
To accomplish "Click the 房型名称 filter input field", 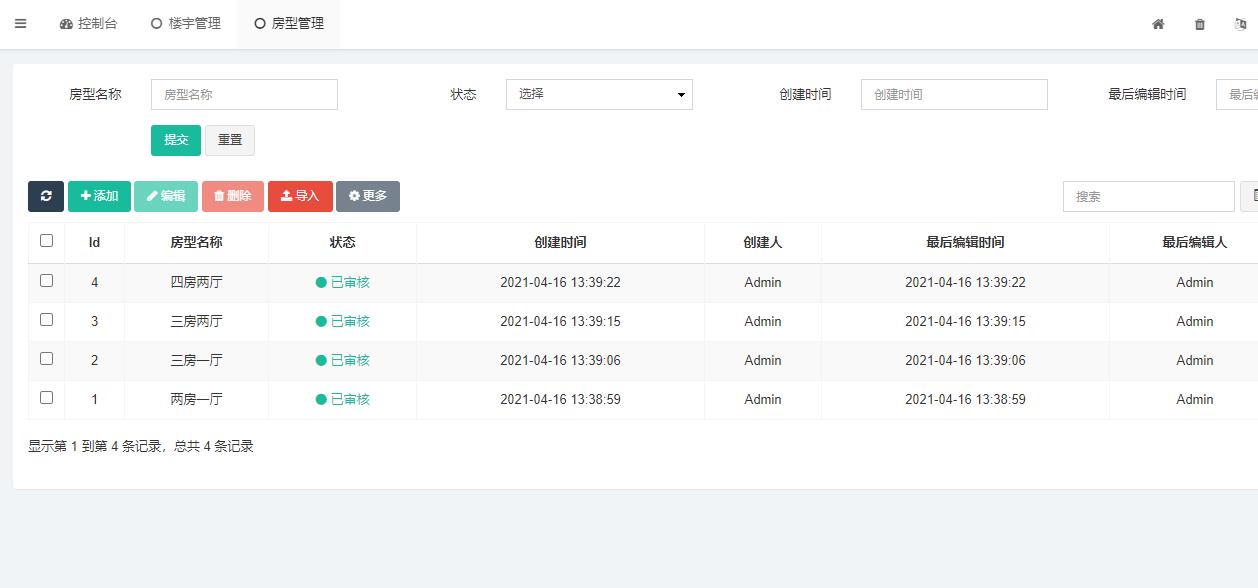I will point(244,94).
